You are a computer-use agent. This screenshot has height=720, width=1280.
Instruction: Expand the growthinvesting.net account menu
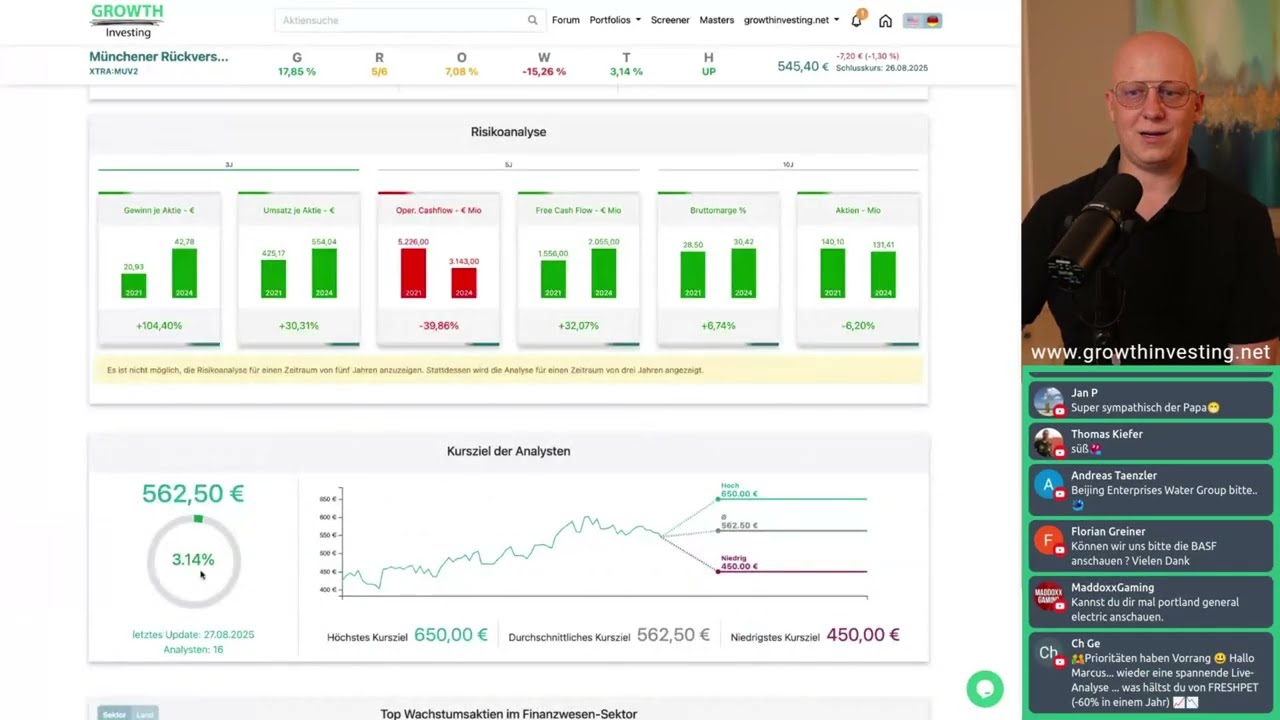pyautogui.click(x=791, y=20)
